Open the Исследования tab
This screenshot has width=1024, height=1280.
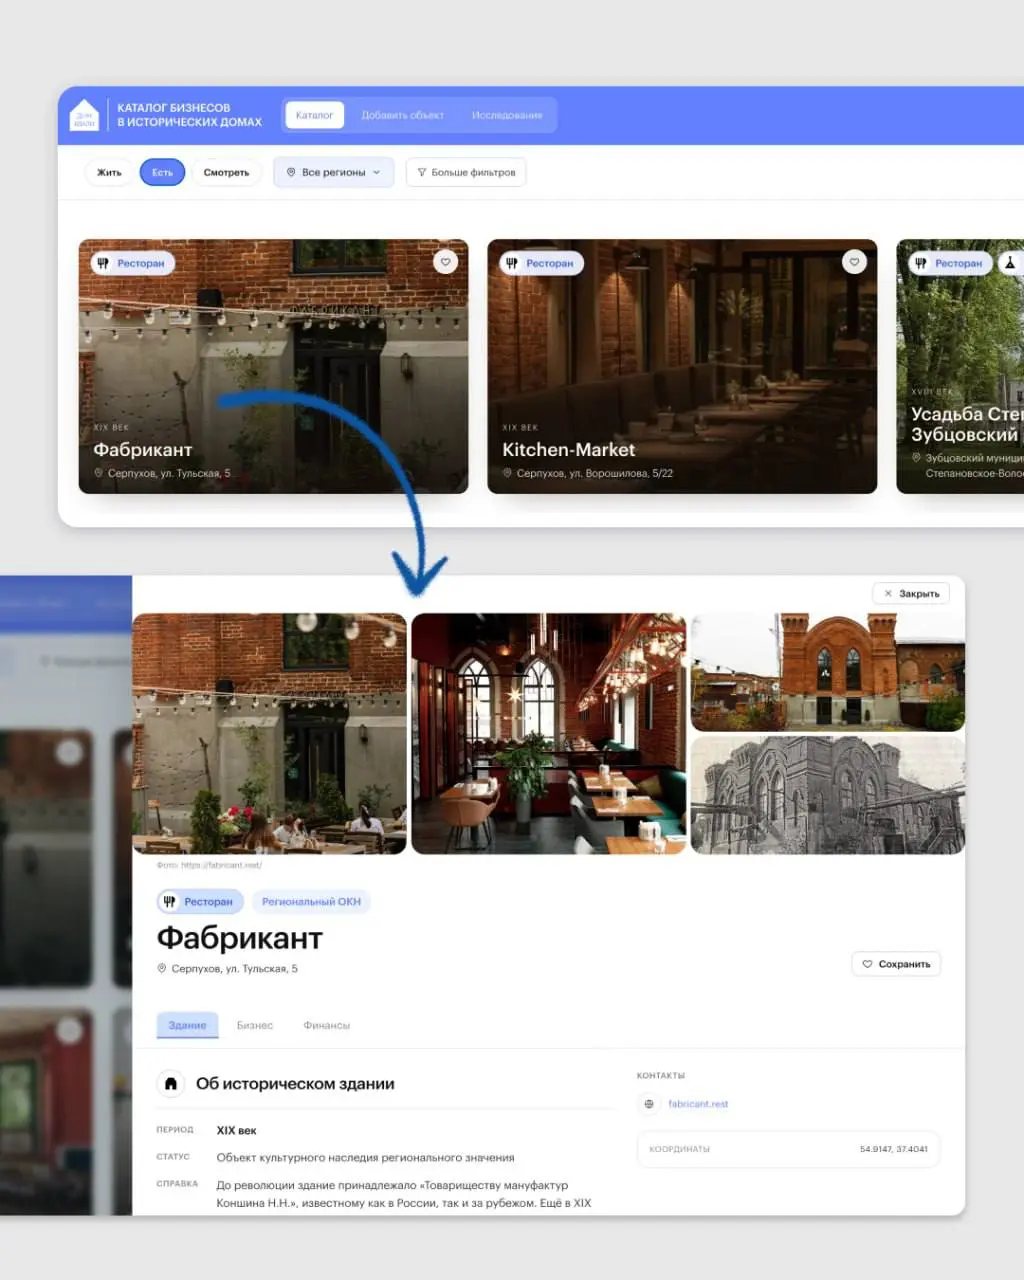pos(507,115)
